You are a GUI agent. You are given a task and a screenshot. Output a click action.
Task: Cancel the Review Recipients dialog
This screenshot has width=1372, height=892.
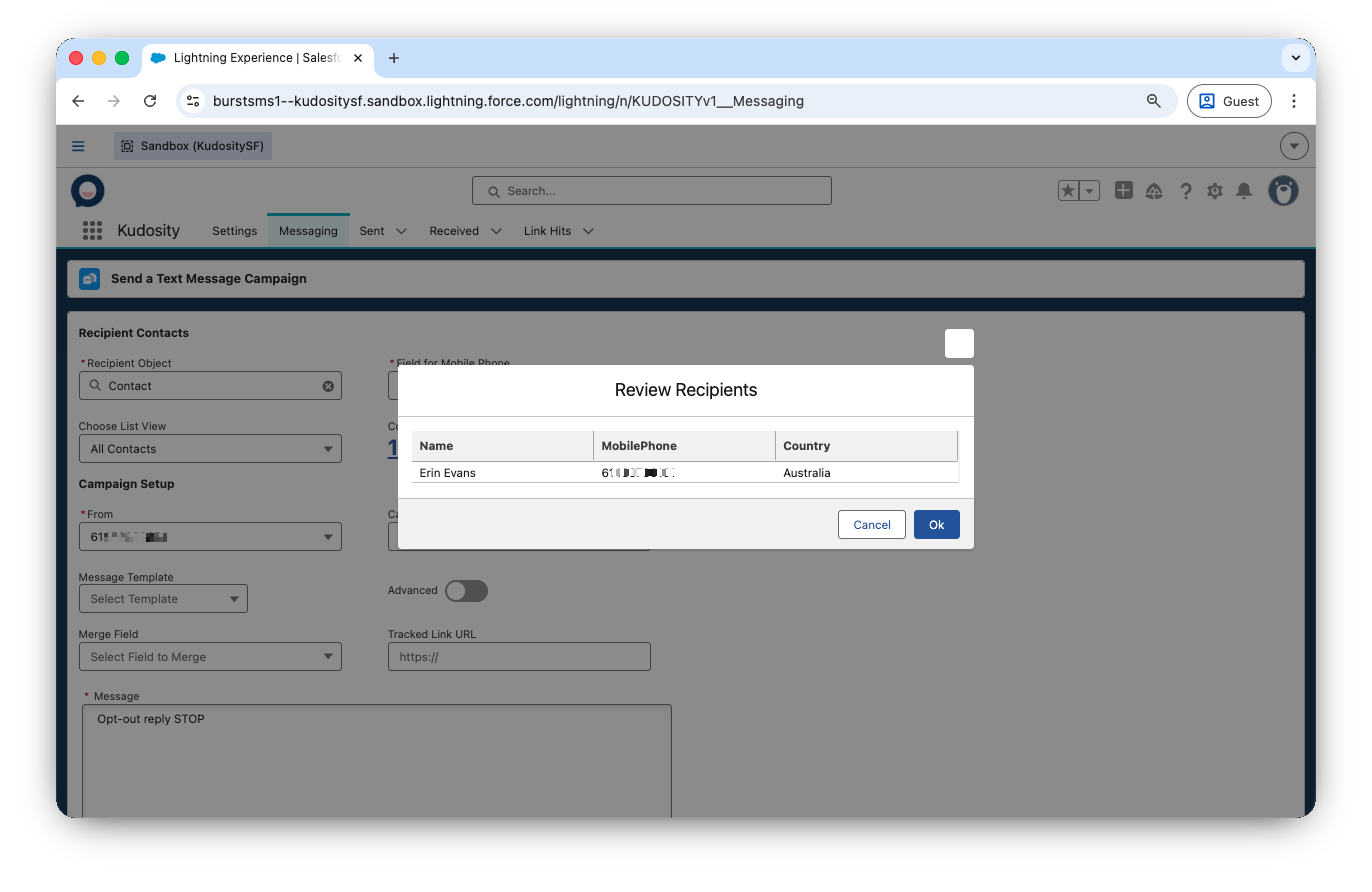871,525
